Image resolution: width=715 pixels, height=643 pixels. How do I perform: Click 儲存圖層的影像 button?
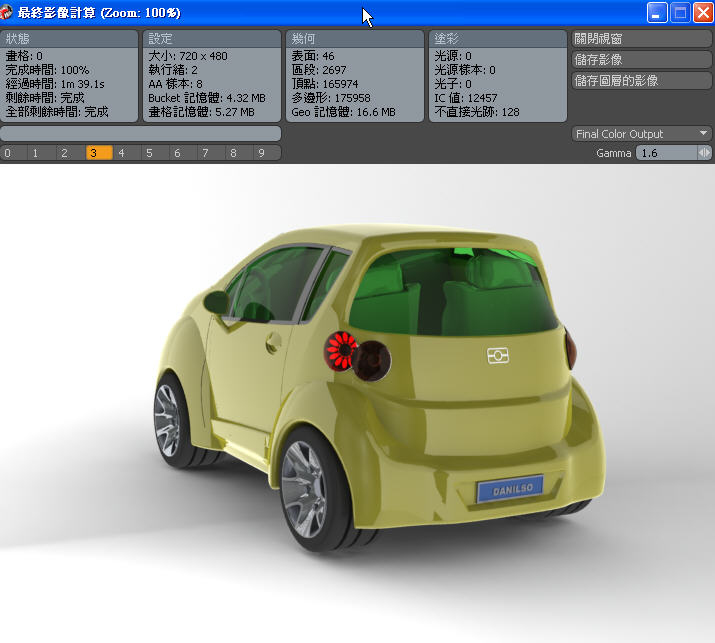[641, 81]
